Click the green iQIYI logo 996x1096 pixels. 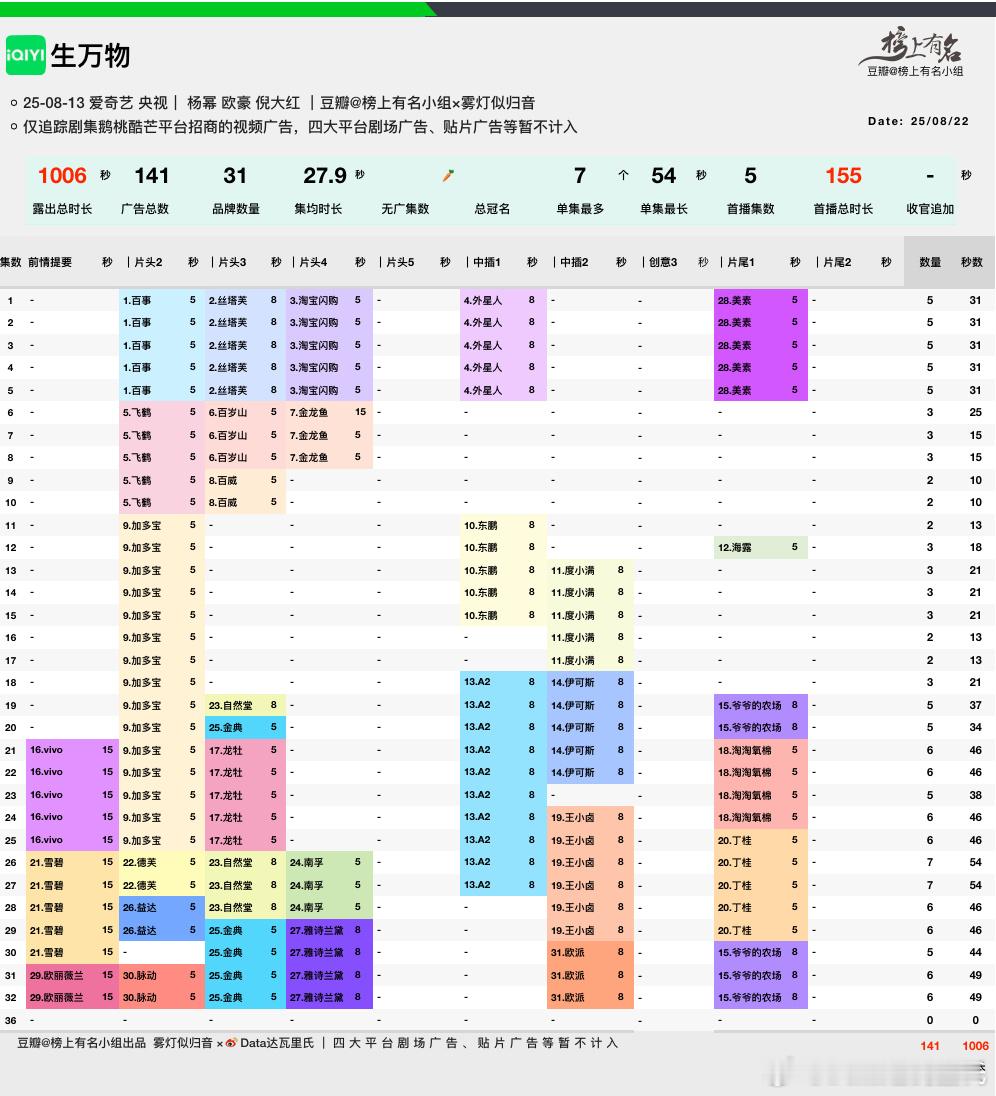pos(25,55)
